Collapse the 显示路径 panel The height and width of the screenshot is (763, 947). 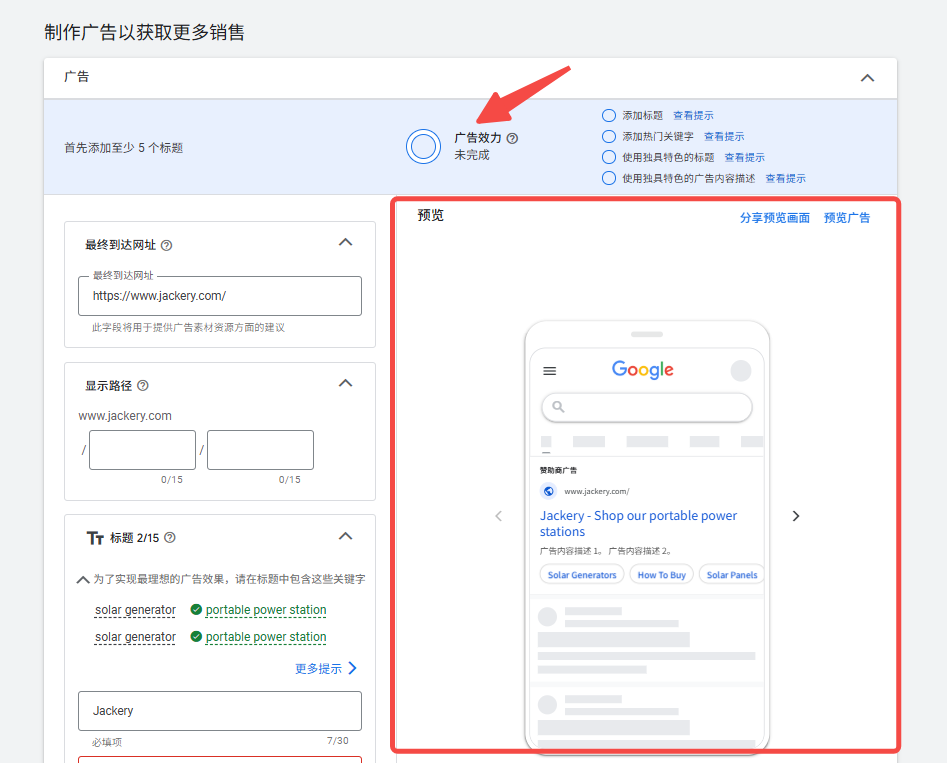coord(345,382)
